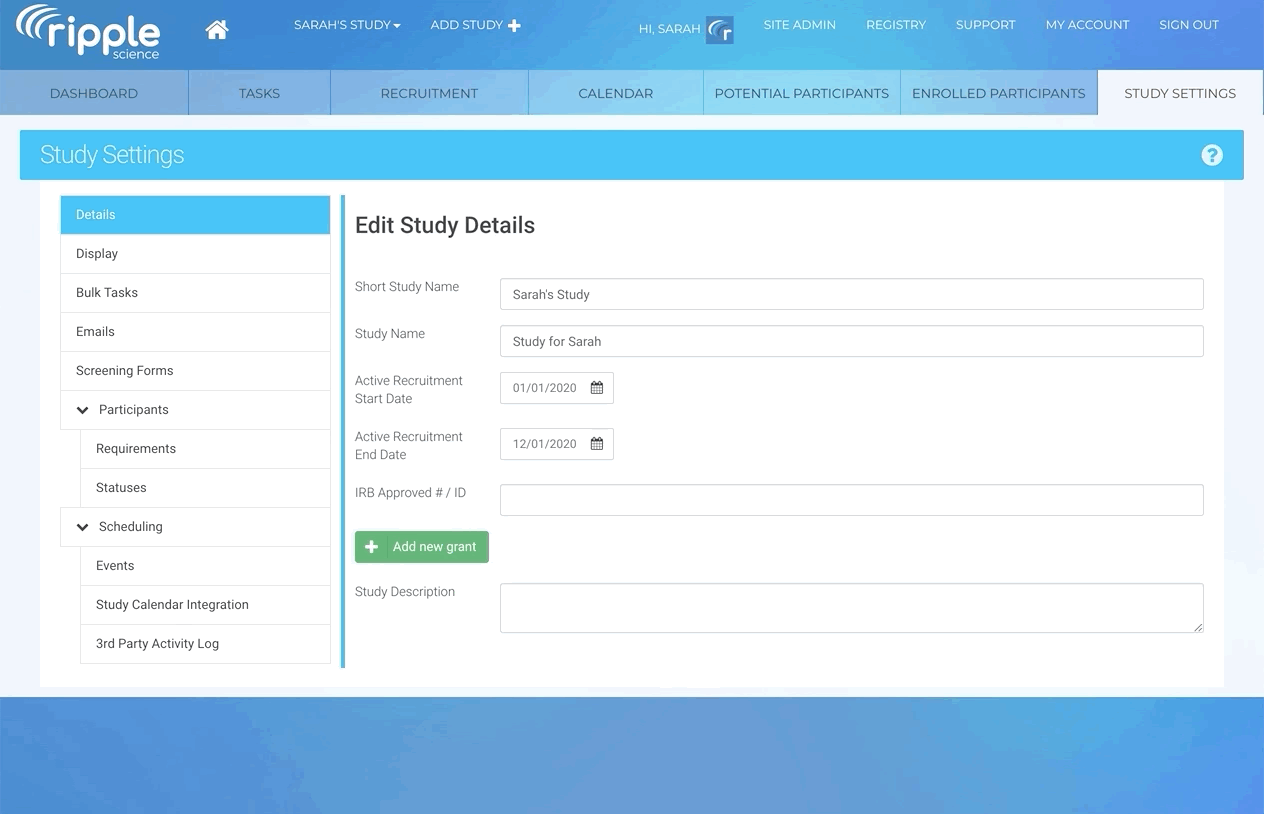Click the home icon in header
This screenshot has height=814, width=1264.
tap(217, 30)
